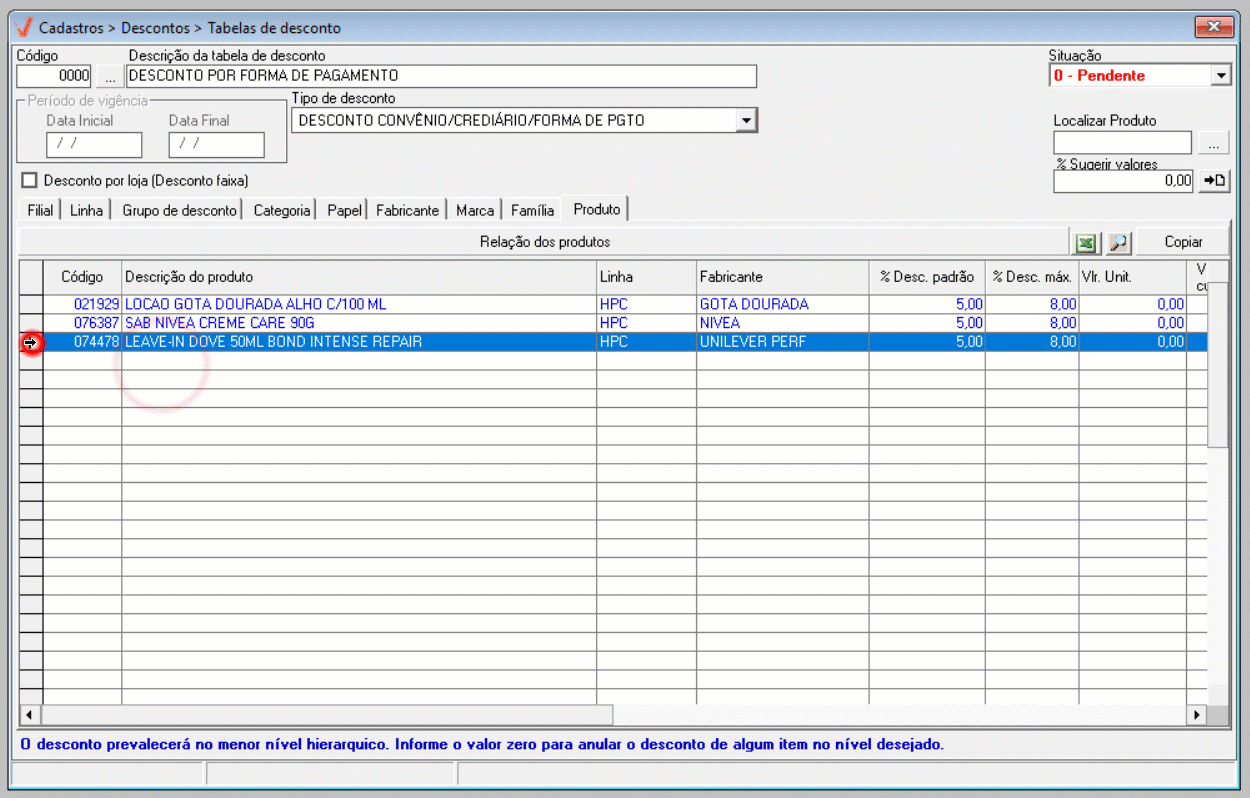Open the Categoria tab
Screen dimensions: 1250x798
click(x=281, y=211)
